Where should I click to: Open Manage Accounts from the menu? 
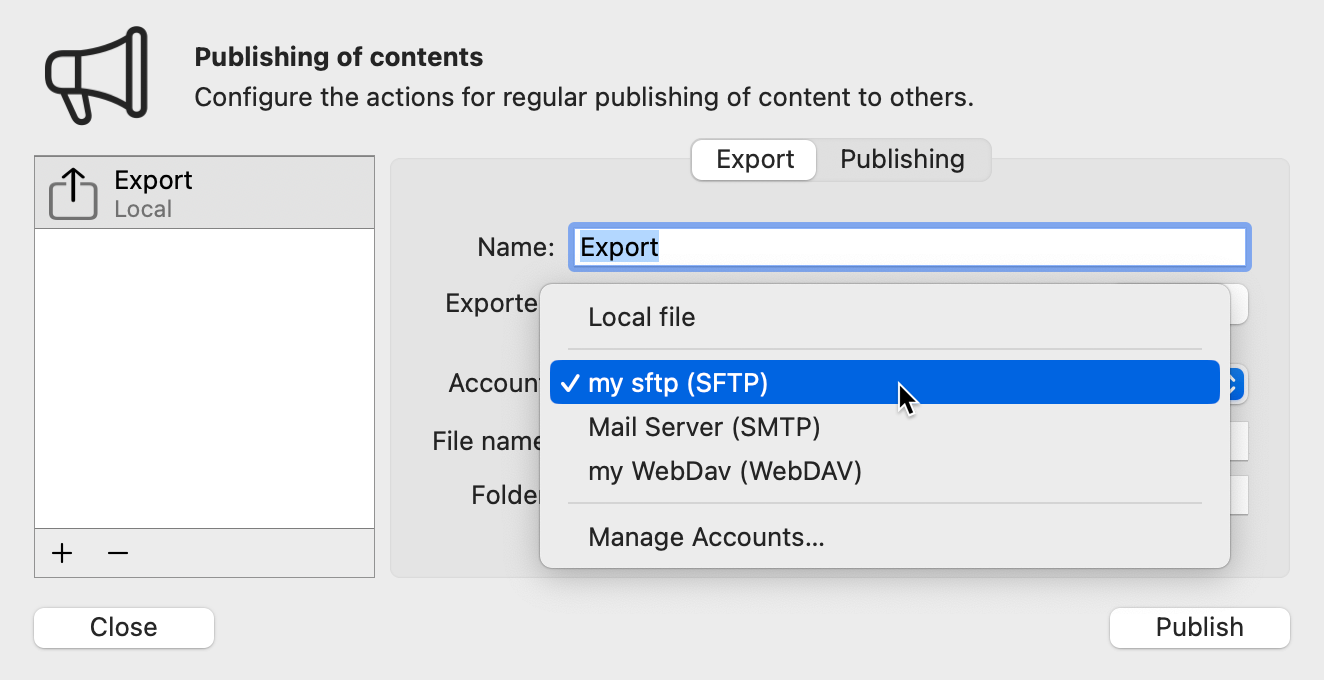705,537
